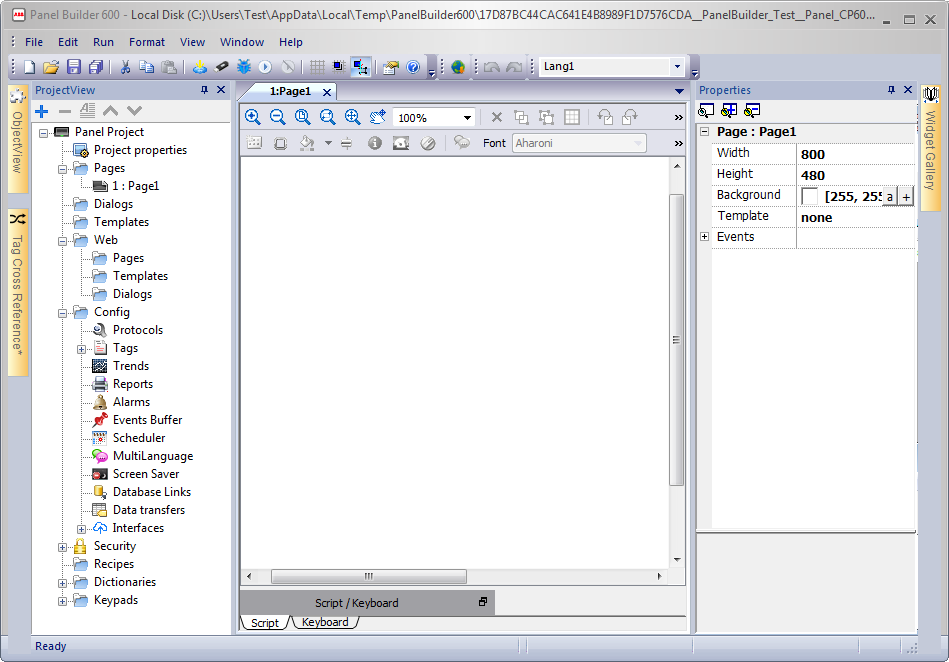Viewport: 949px width, 662px height.
Task: Open the Widget Gallery side panel
Action: tap(930, 147)
